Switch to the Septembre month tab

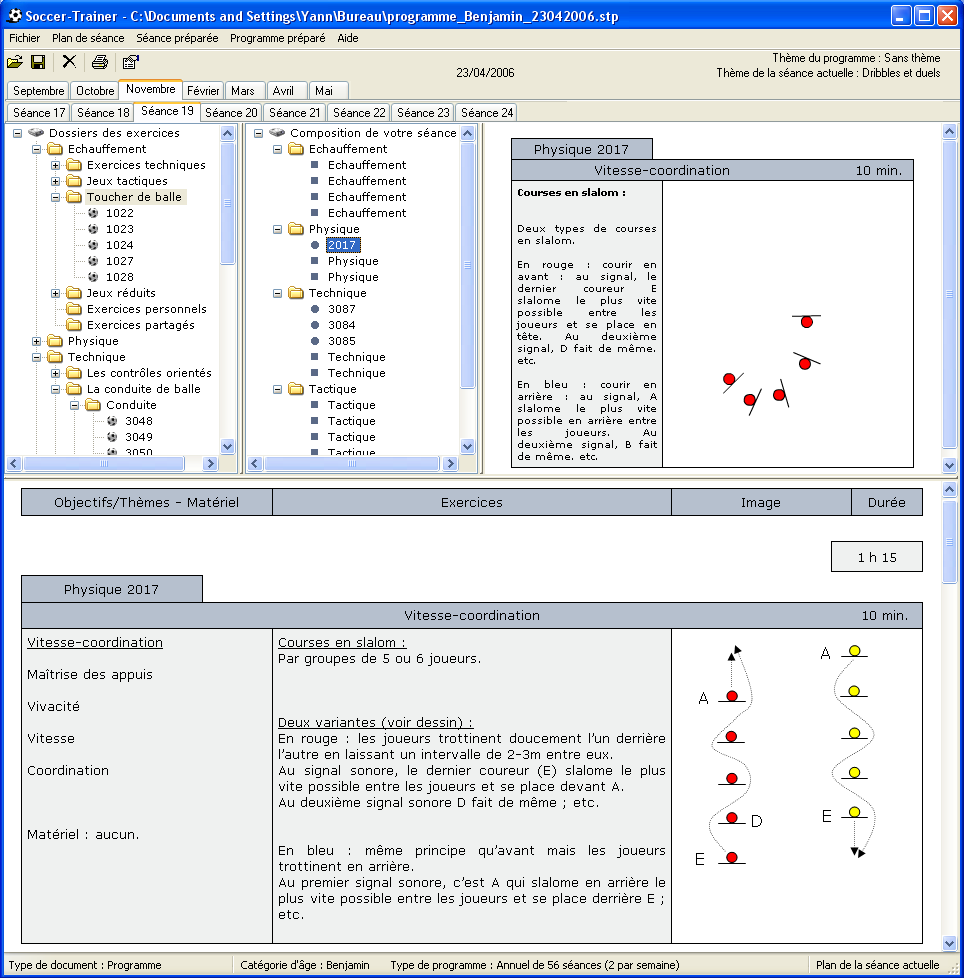39,91
